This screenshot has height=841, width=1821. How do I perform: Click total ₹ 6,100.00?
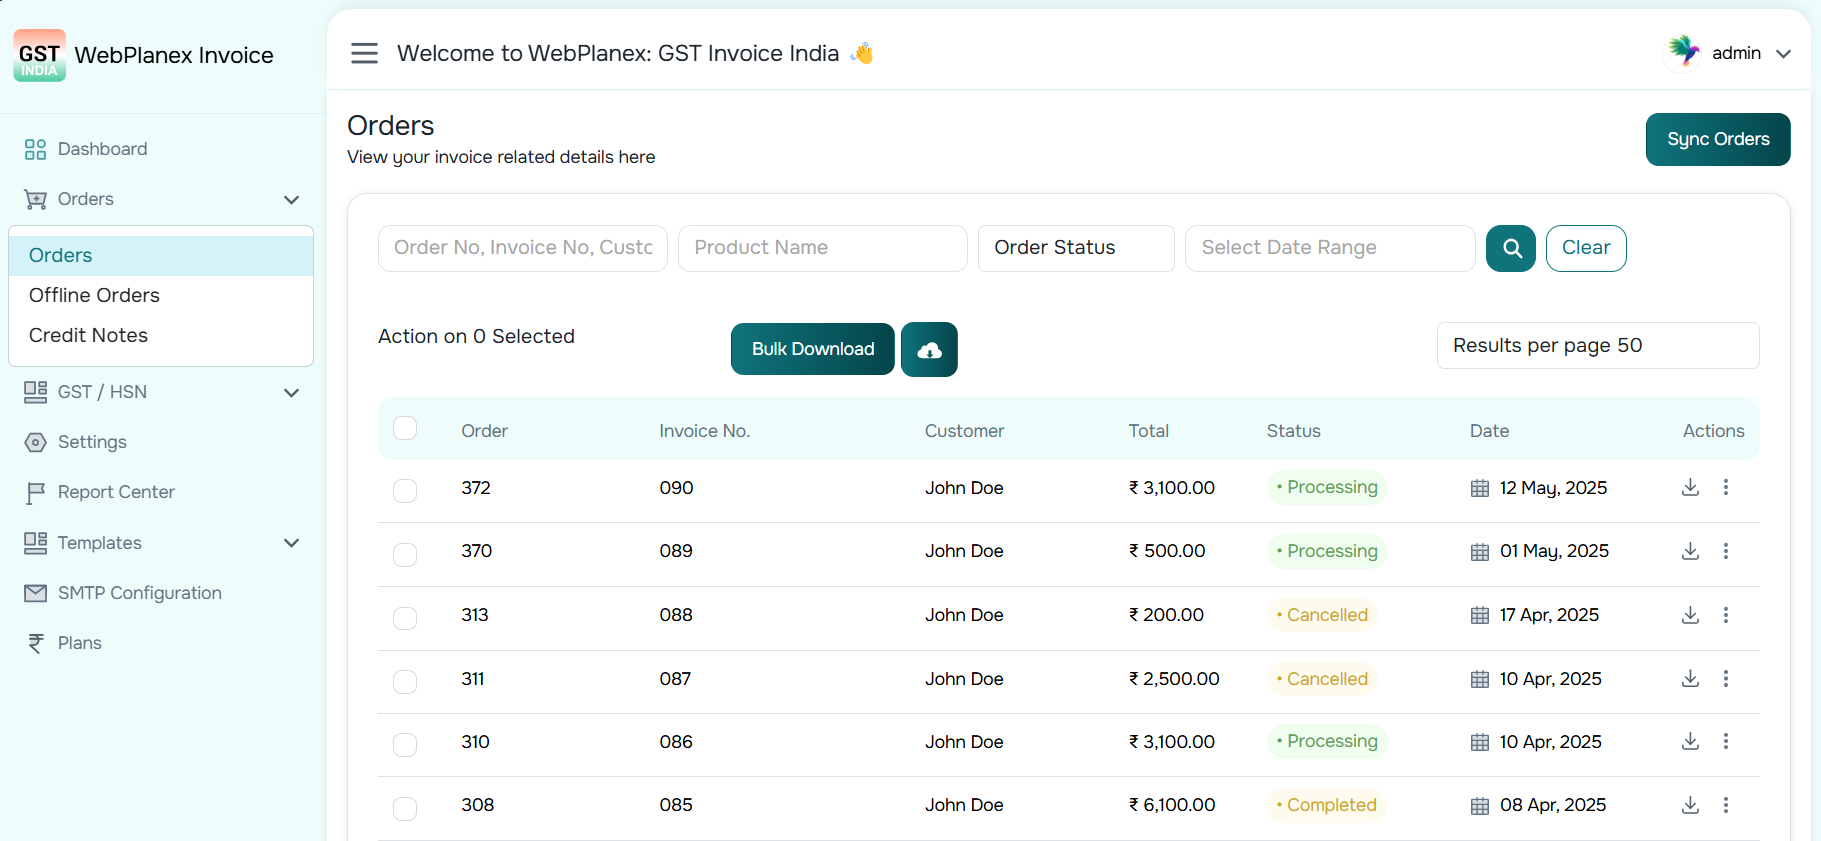coord(1172,805)
